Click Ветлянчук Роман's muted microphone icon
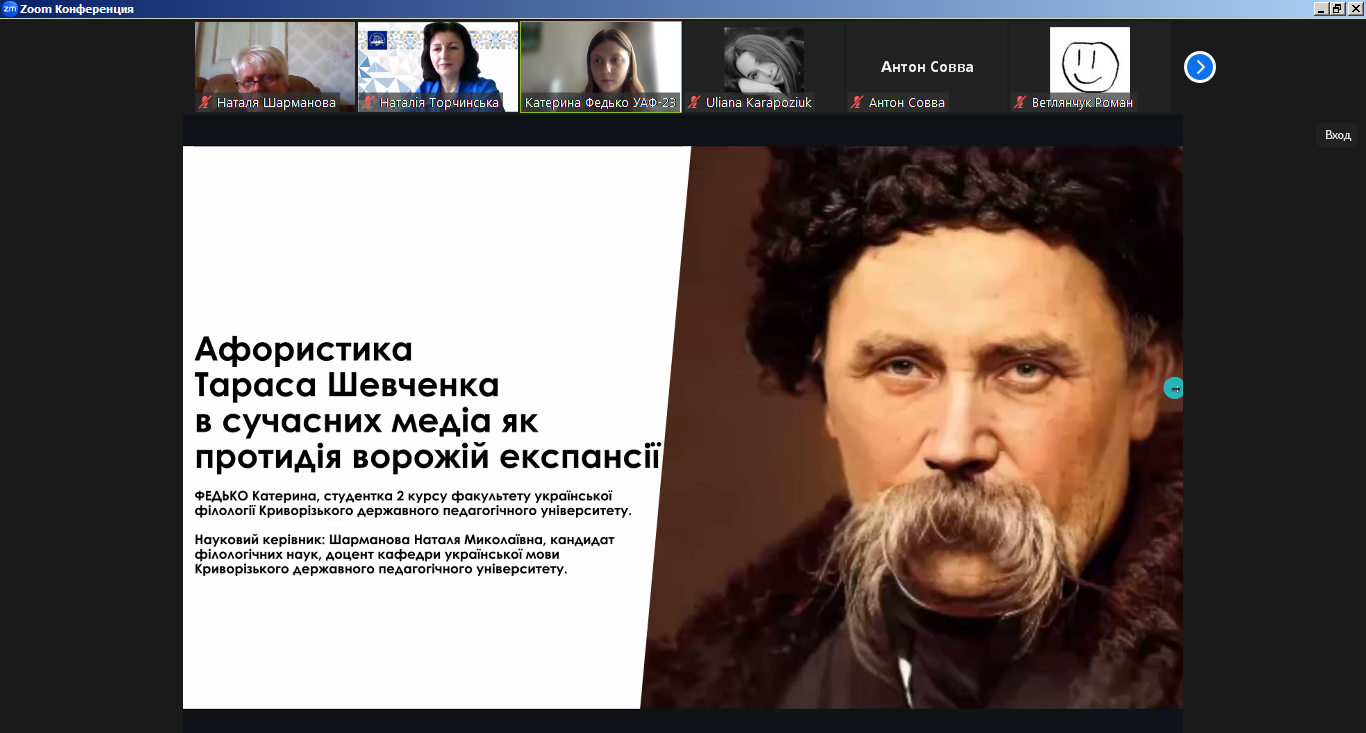This screenshot has width=1366, height=733. 1020,102
